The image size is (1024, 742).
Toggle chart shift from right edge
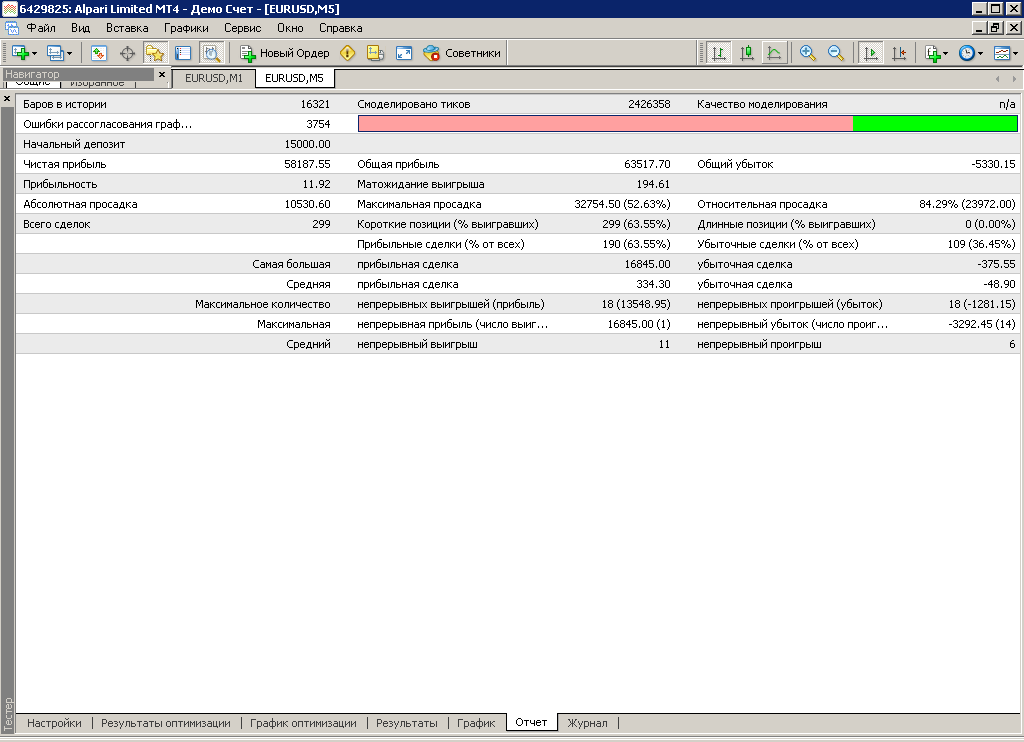click(x=898, y=53)
